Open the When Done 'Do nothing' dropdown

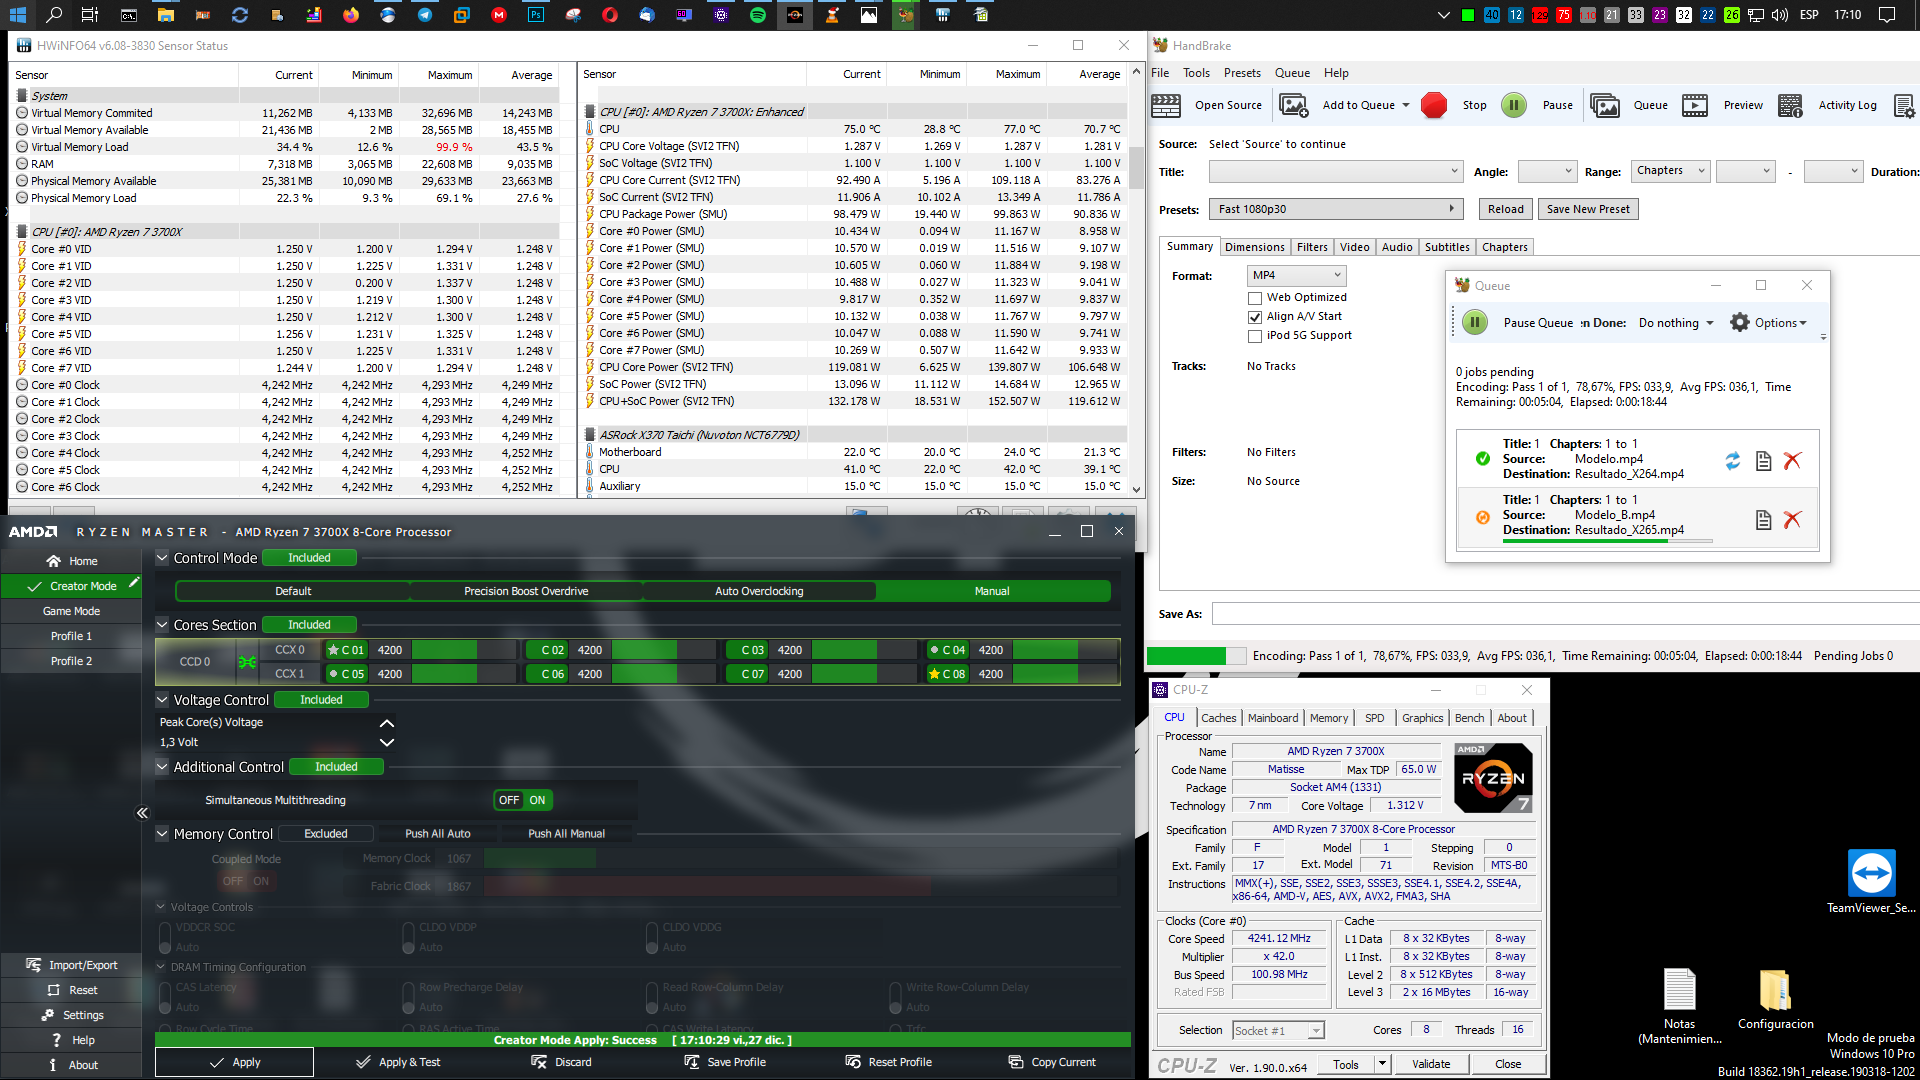pos(1677,323)
